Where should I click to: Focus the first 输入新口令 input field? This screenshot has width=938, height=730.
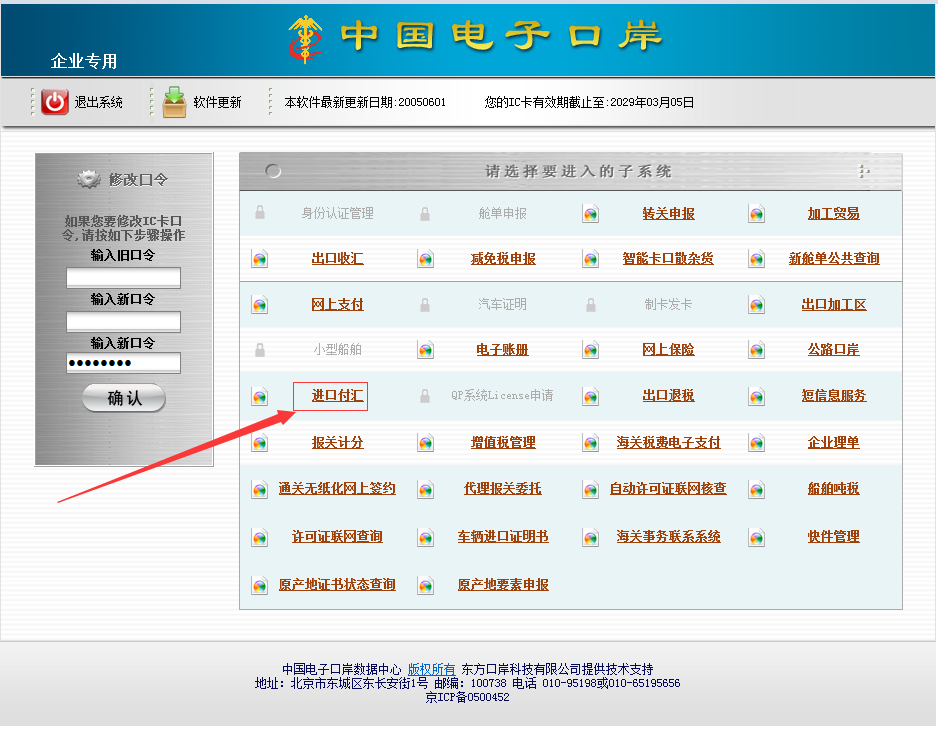point(123,321)
